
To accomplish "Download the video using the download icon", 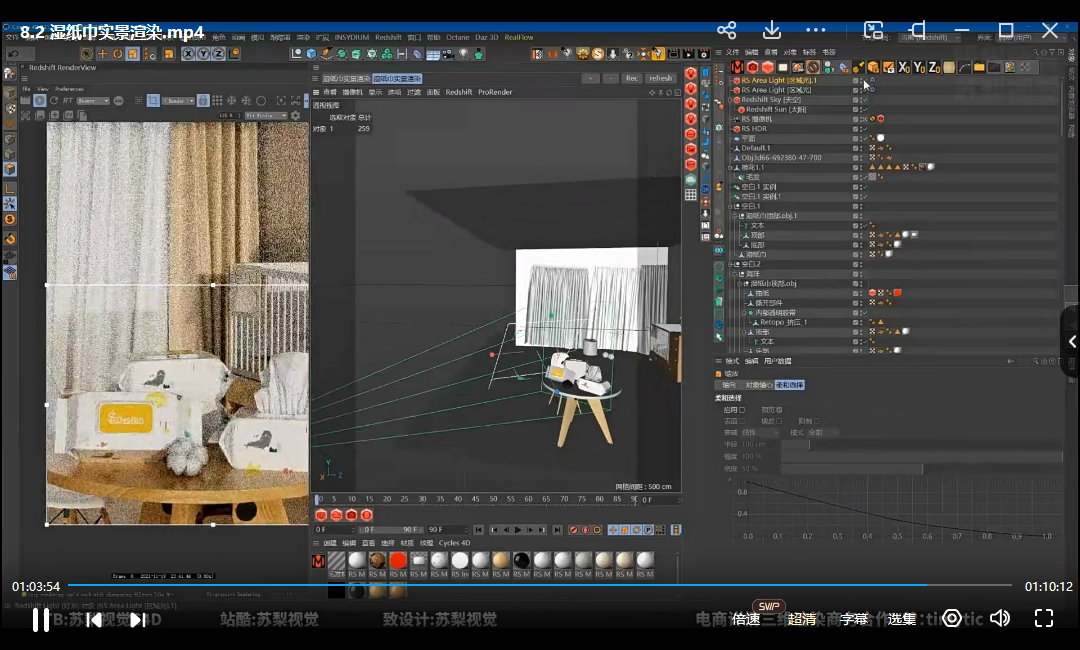I will coord(772,30).
